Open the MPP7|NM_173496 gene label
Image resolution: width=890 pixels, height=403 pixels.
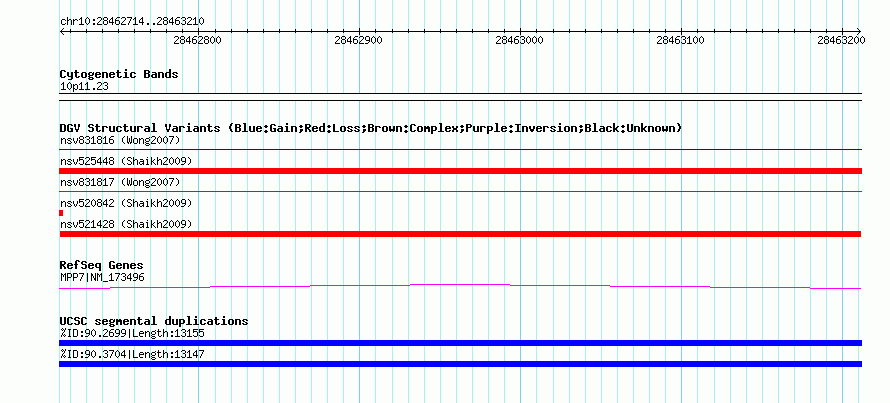coord(102,278)
